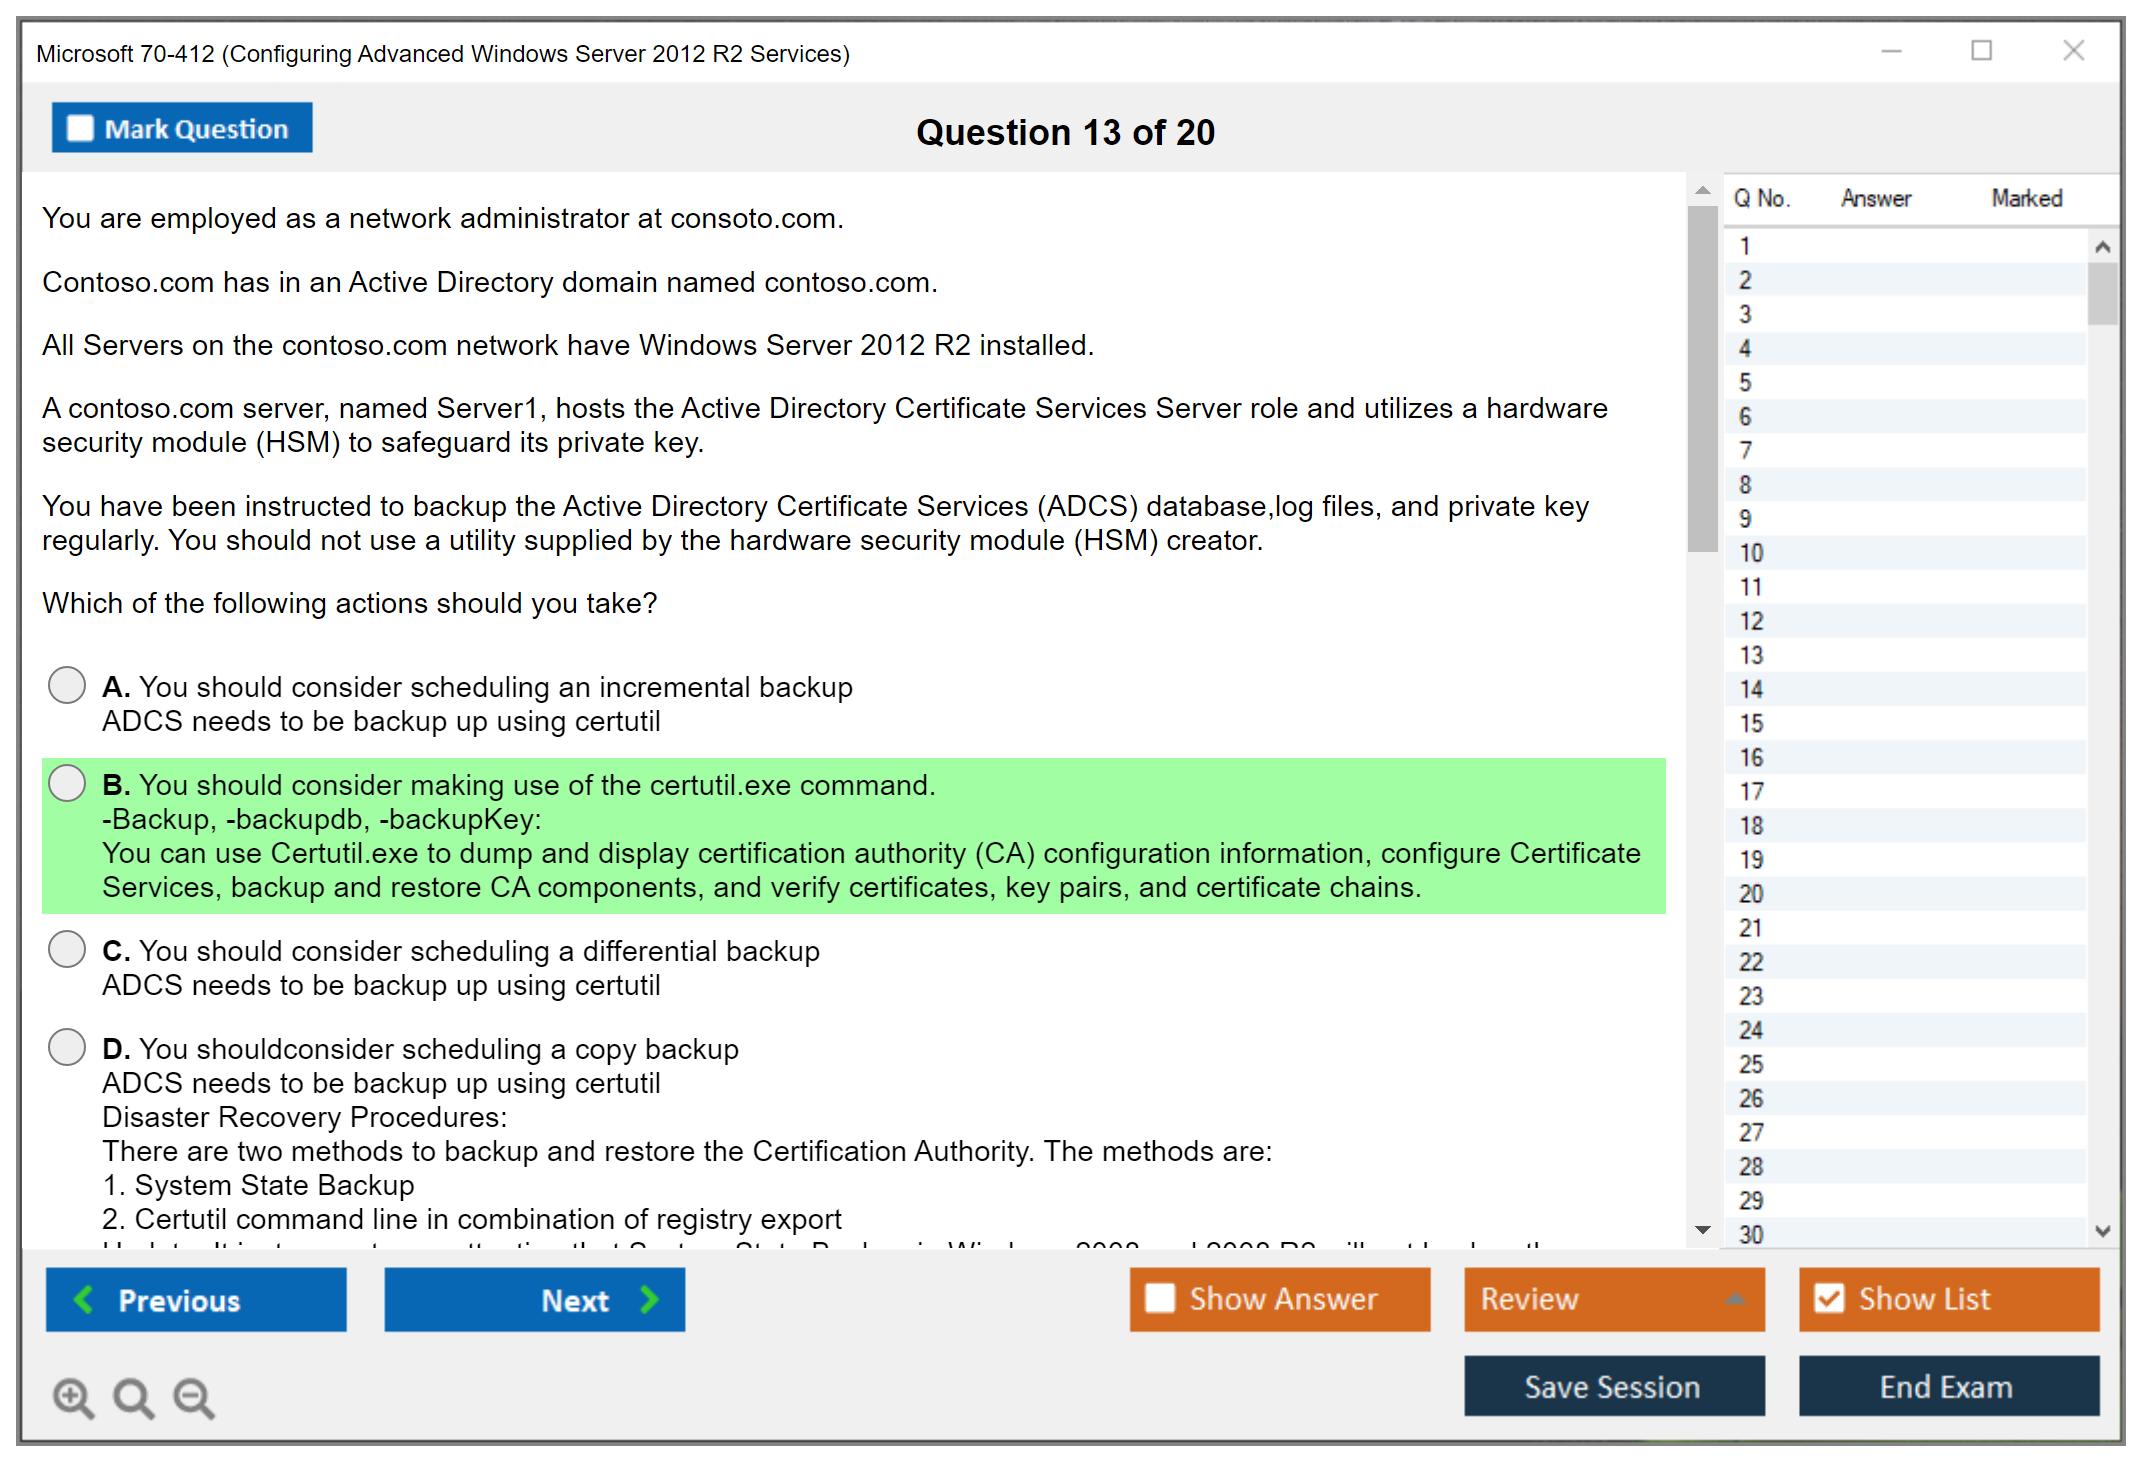Select question 7 in the list

click(x=1745, y=451)
